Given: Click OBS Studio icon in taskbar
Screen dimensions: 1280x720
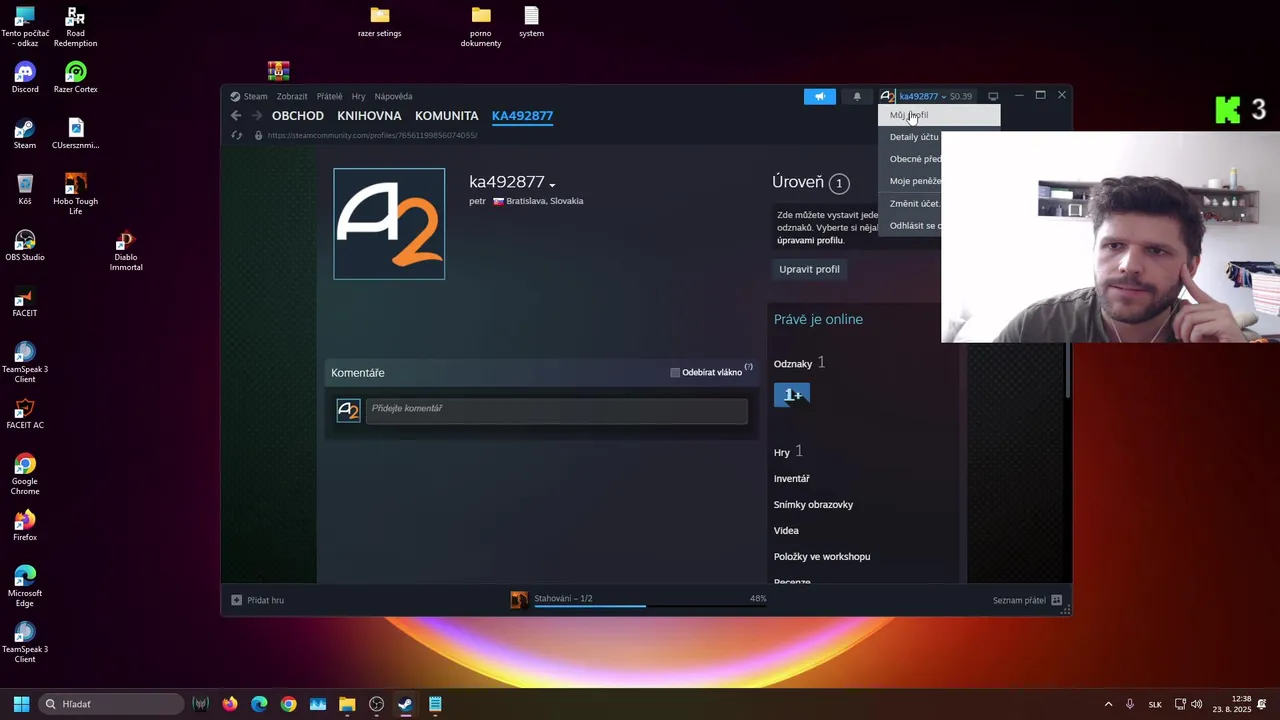Looking at the screenshot, I should pyautogui.click(x=376, y=704).
